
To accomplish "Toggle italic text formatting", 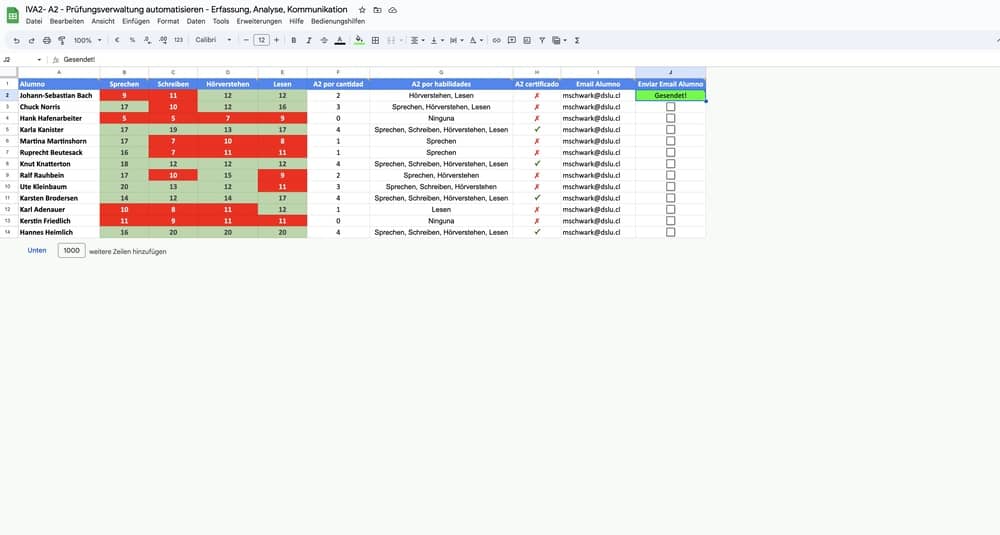I will point(309,40).
